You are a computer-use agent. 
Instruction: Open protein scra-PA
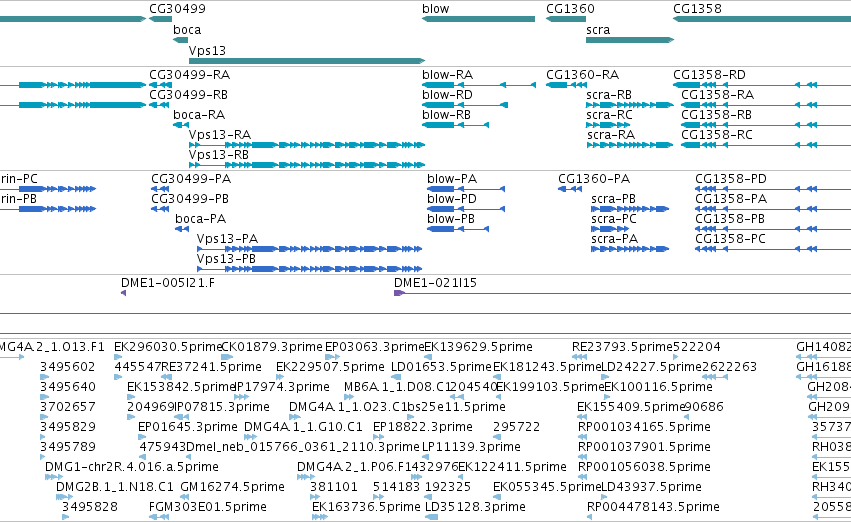click(x=614, y=239)
